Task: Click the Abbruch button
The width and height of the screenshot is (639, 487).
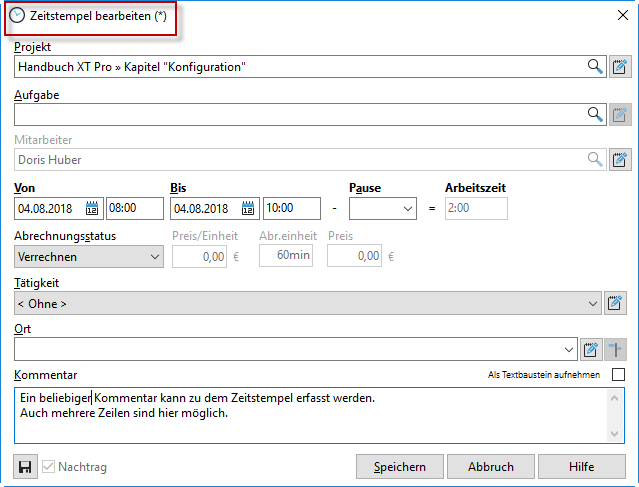Action: coord(489,467)
